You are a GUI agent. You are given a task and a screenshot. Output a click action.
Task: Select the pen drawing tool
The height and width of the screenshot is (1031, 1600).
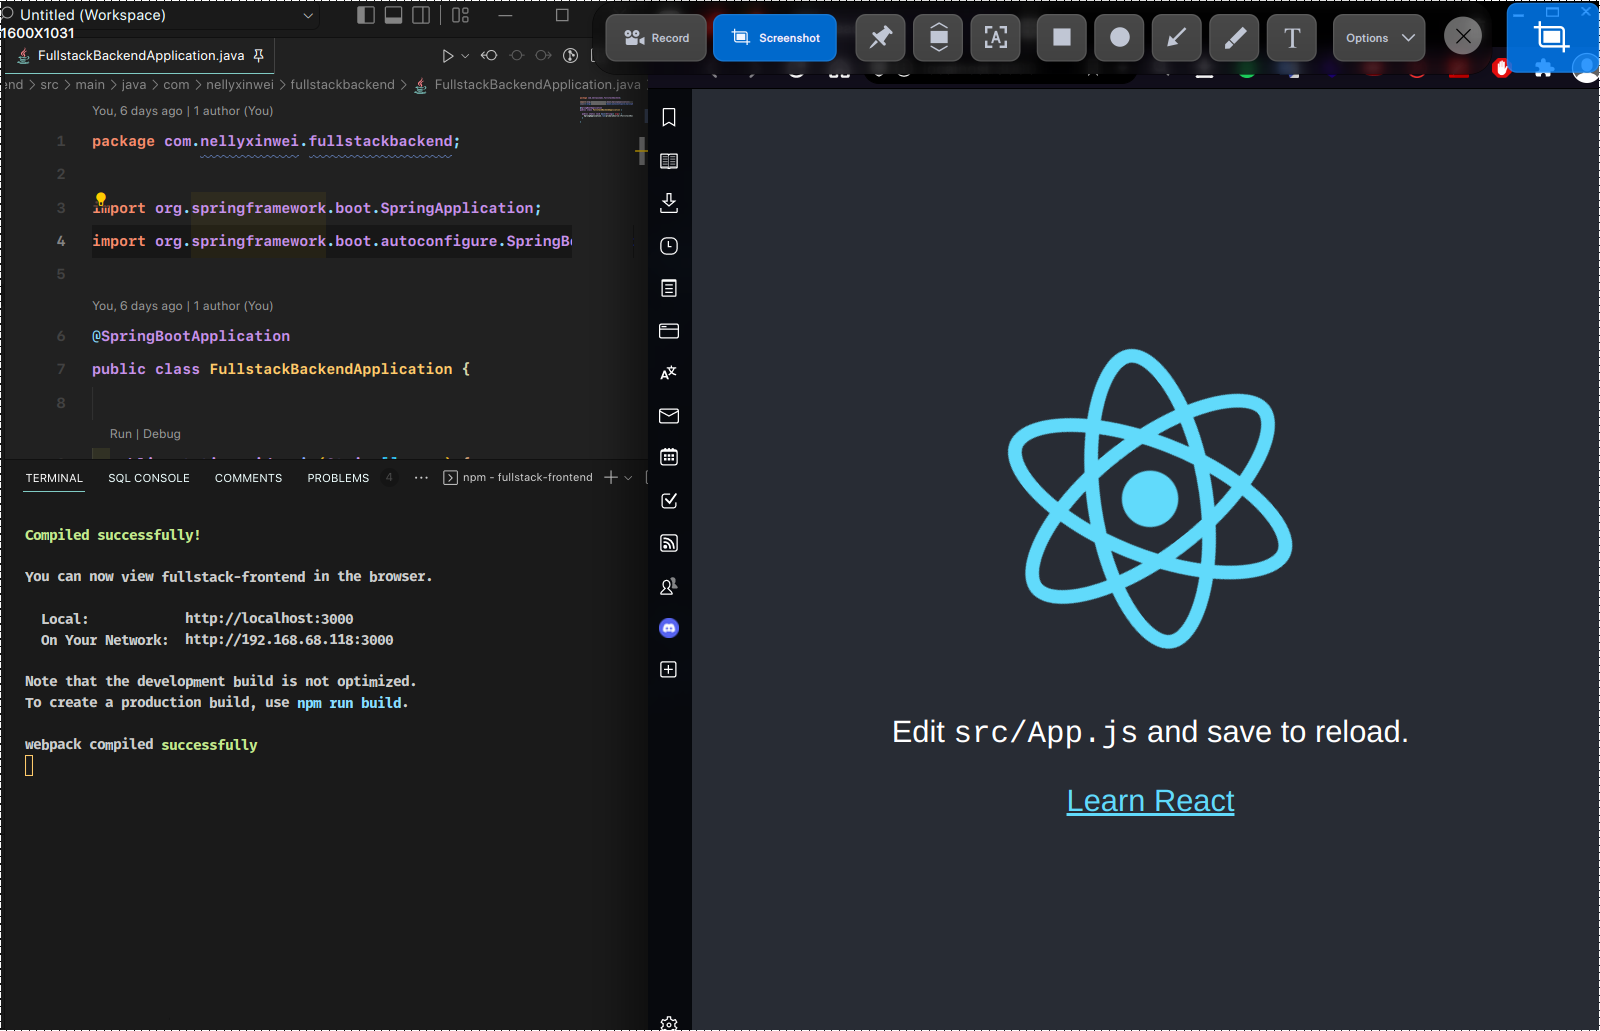(1235, 38)
